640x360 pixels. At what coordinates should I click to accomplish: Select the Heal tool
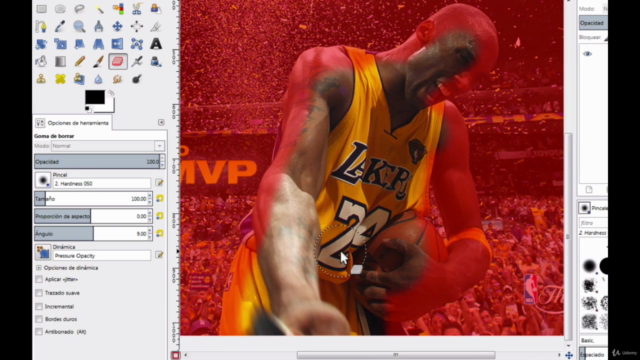click(60, 79)
